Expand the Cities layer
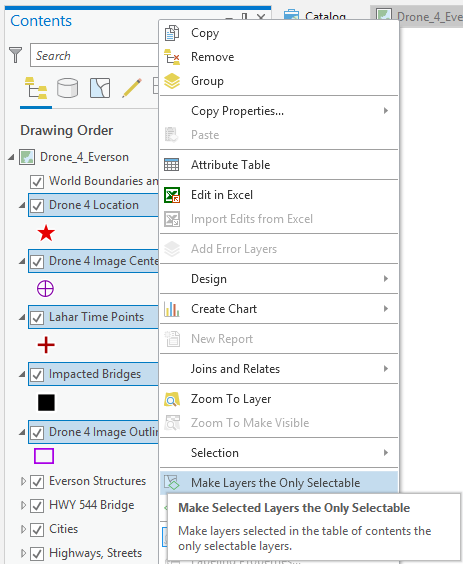This screenshot has width=463, height=564. coord(23,529)
